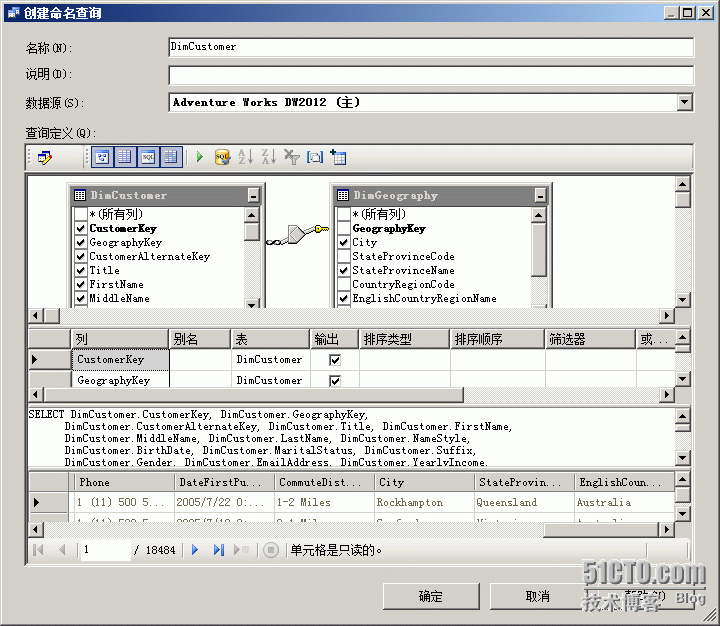720x626 pixels.
Task: Go to previous record in navigator
Action: [x=62, y=549]
